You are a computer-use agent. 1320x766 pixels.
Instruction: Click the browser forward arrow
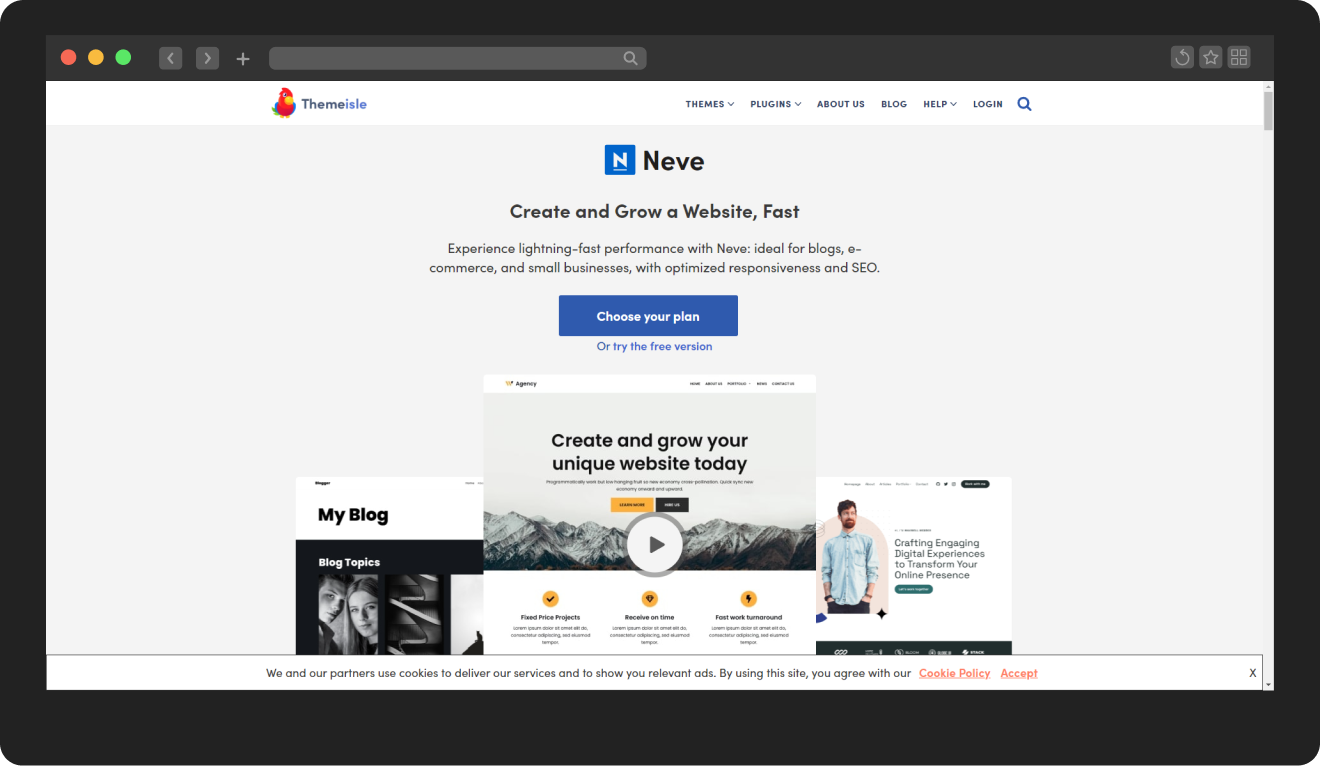click(x=207, y=57)
